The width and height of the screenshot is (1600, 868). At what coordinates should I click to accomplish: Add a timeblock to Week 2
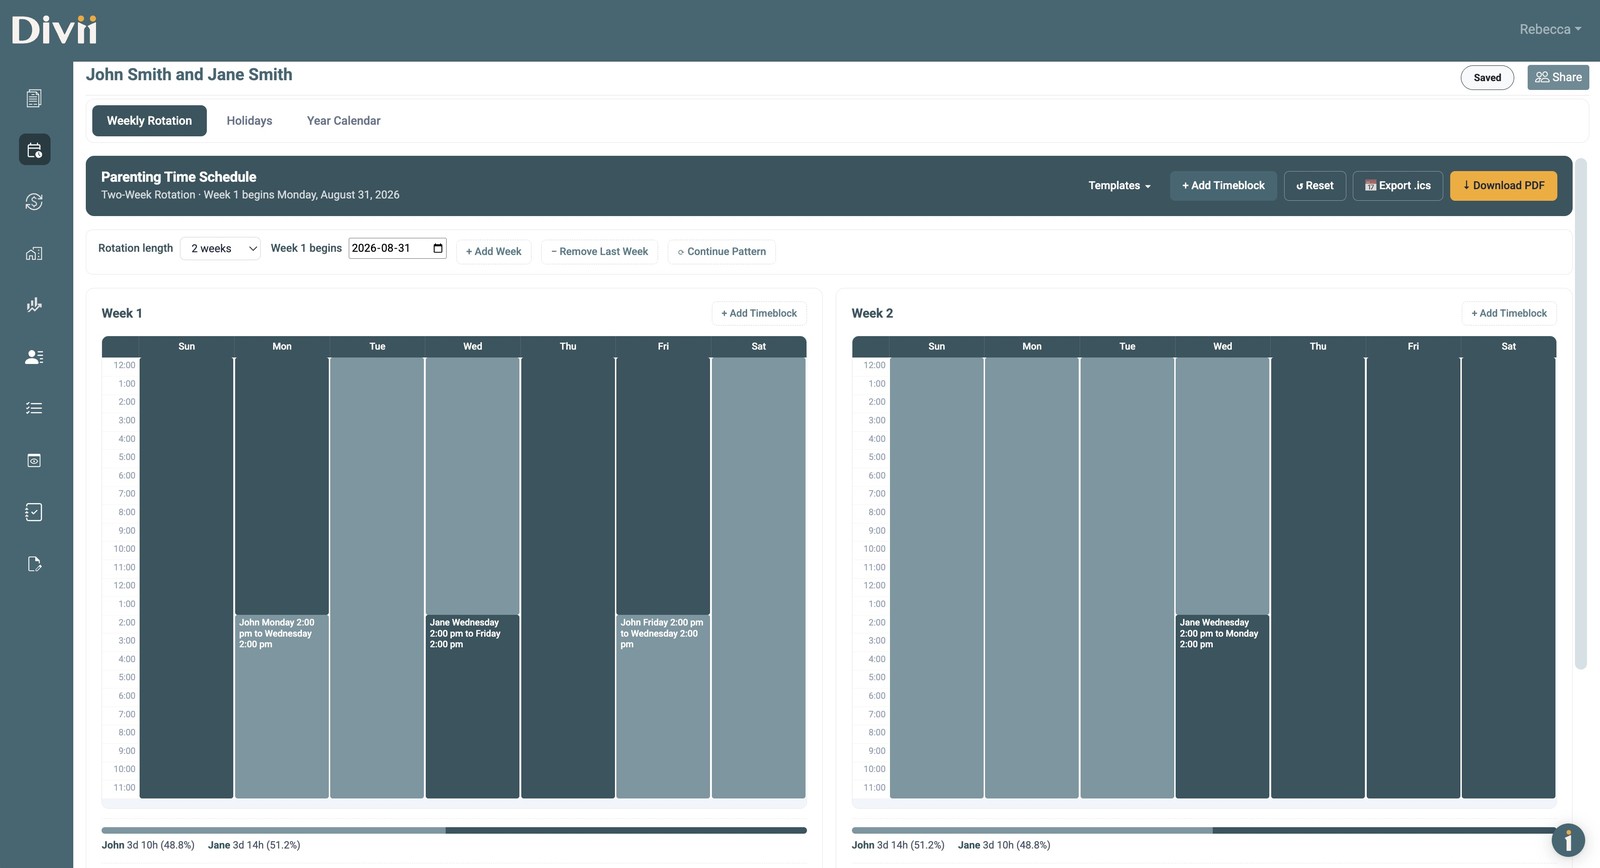(x=1509, y=314)
